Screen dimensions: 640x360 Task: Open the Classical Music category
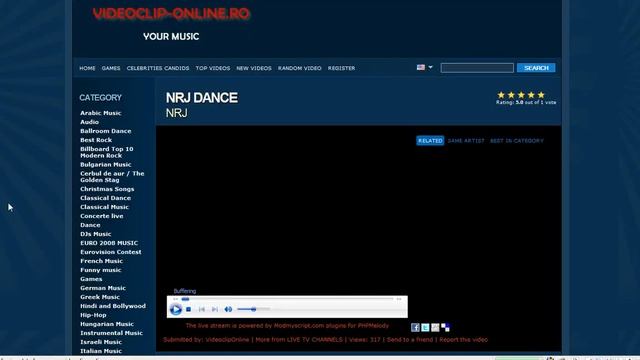(x=104, y=207)
